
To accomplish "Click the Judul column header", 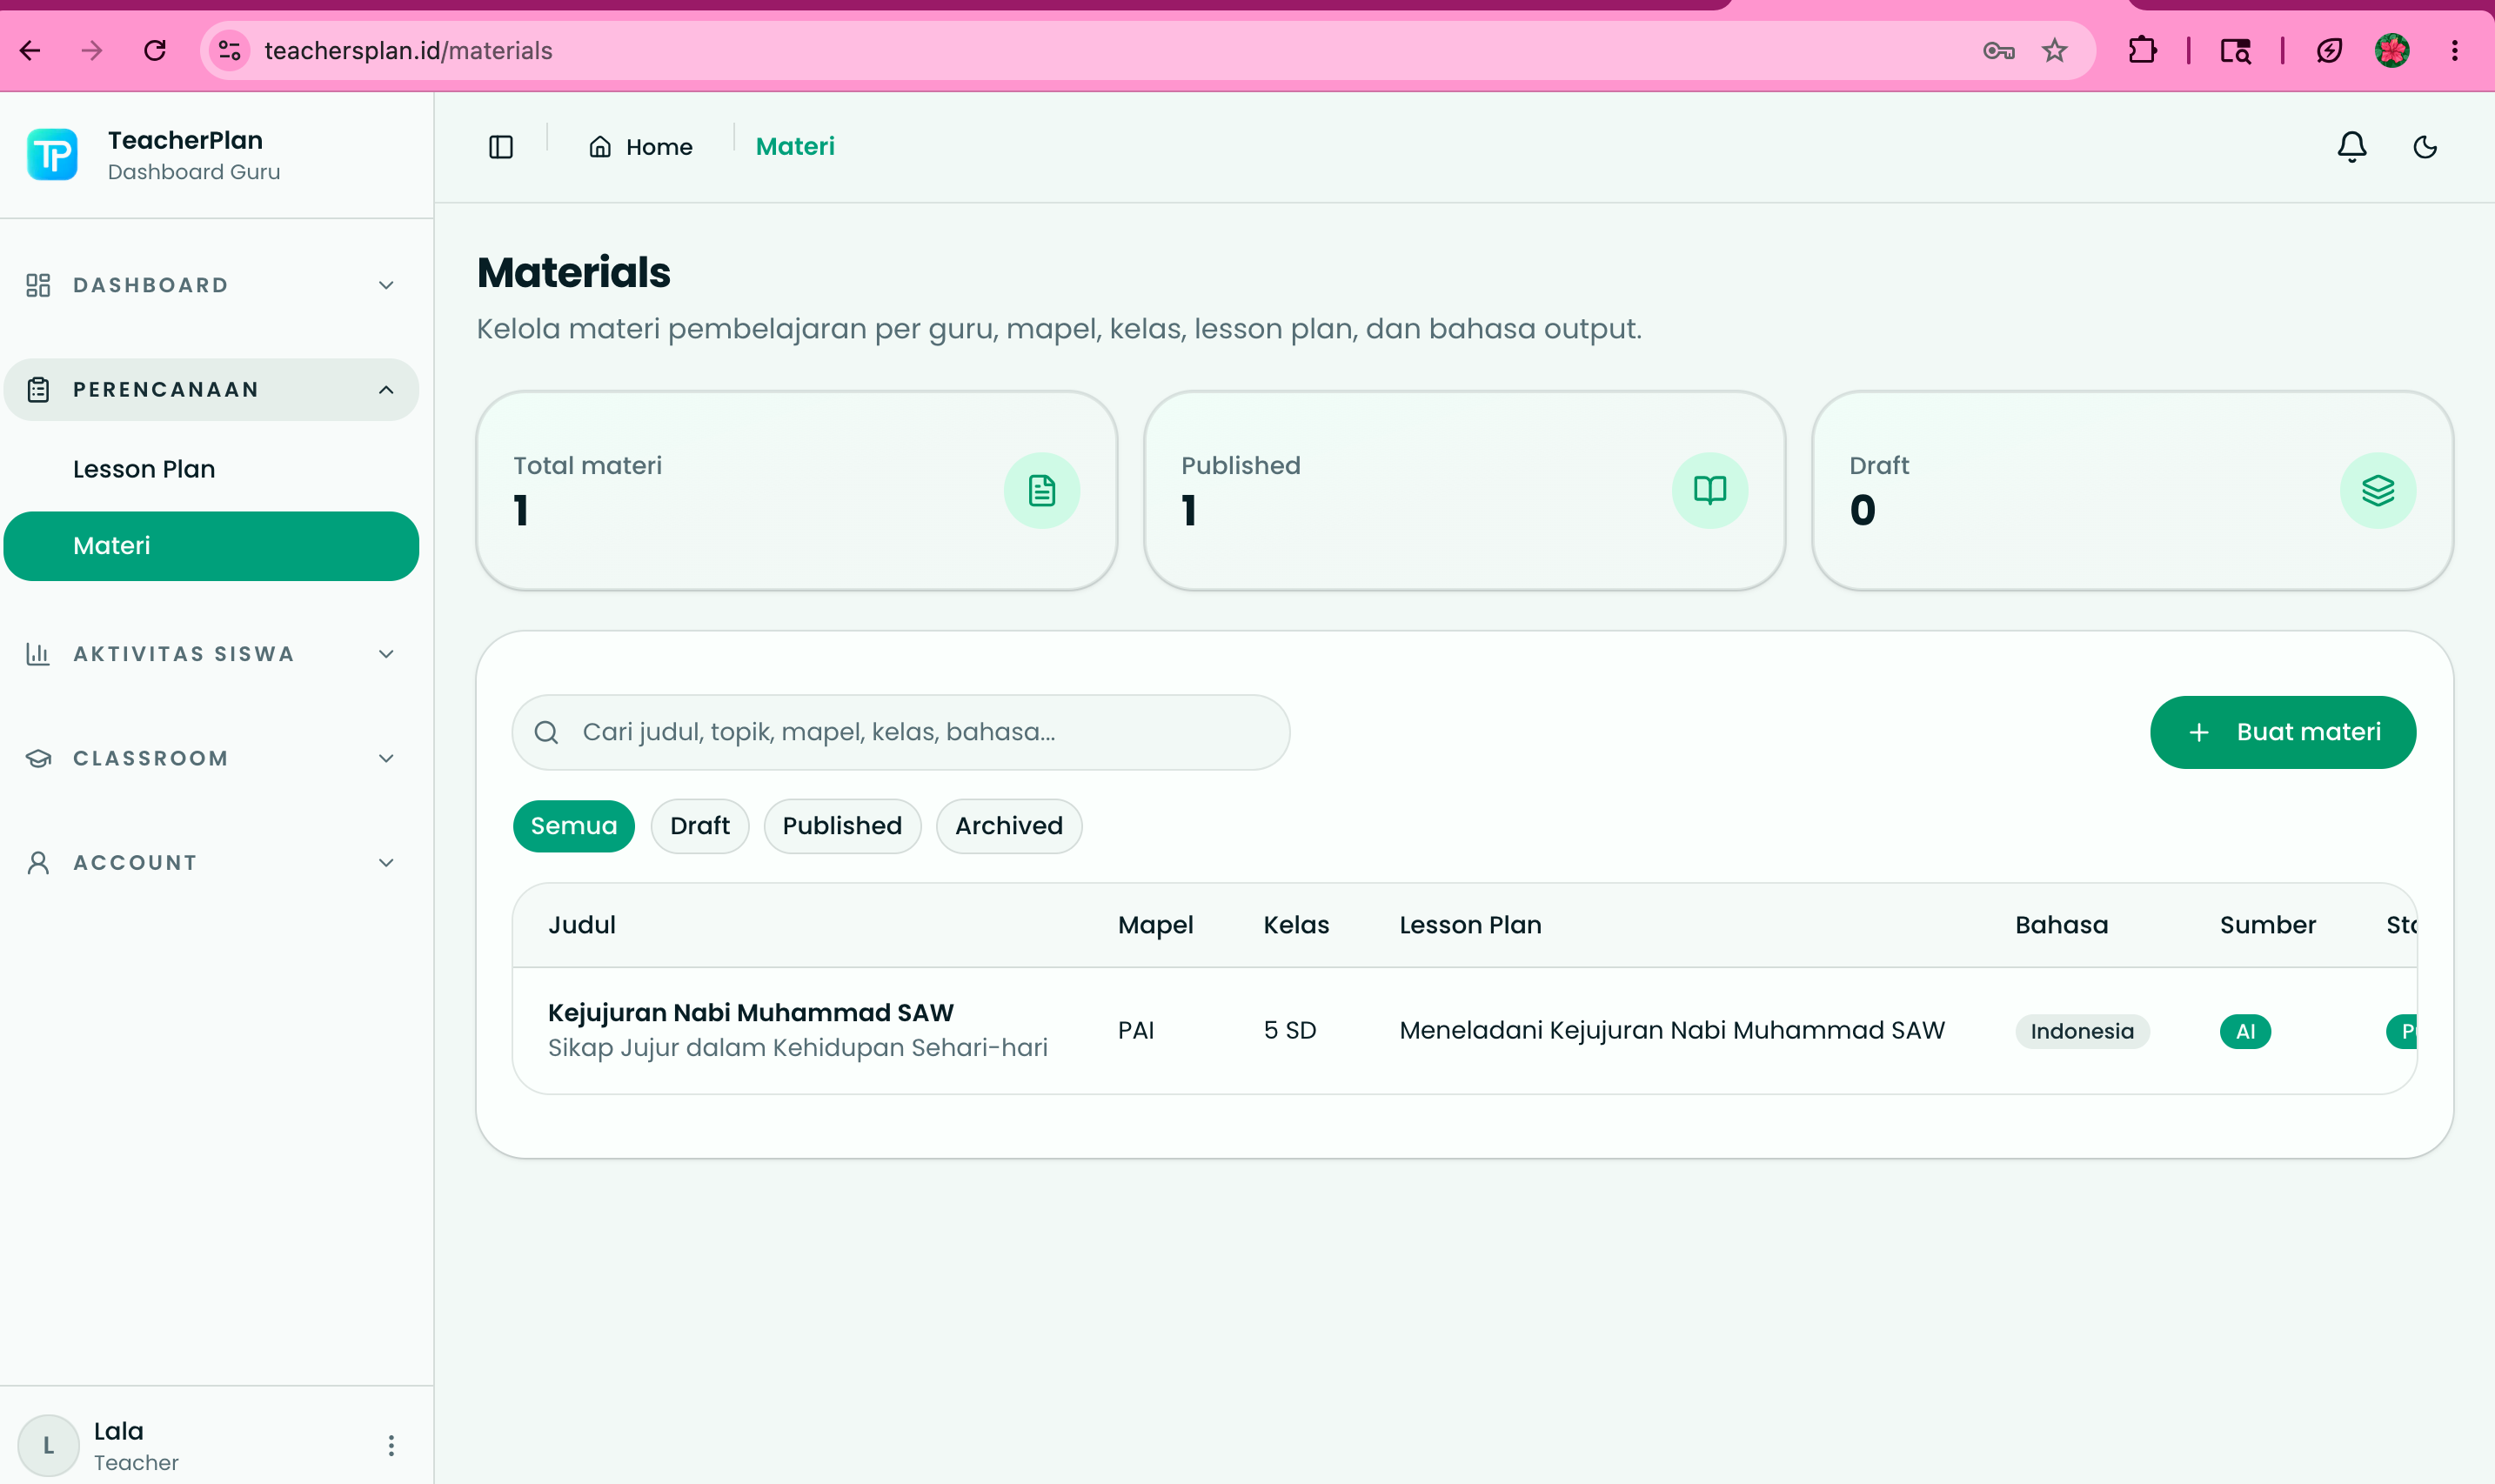I will point(582,925).
